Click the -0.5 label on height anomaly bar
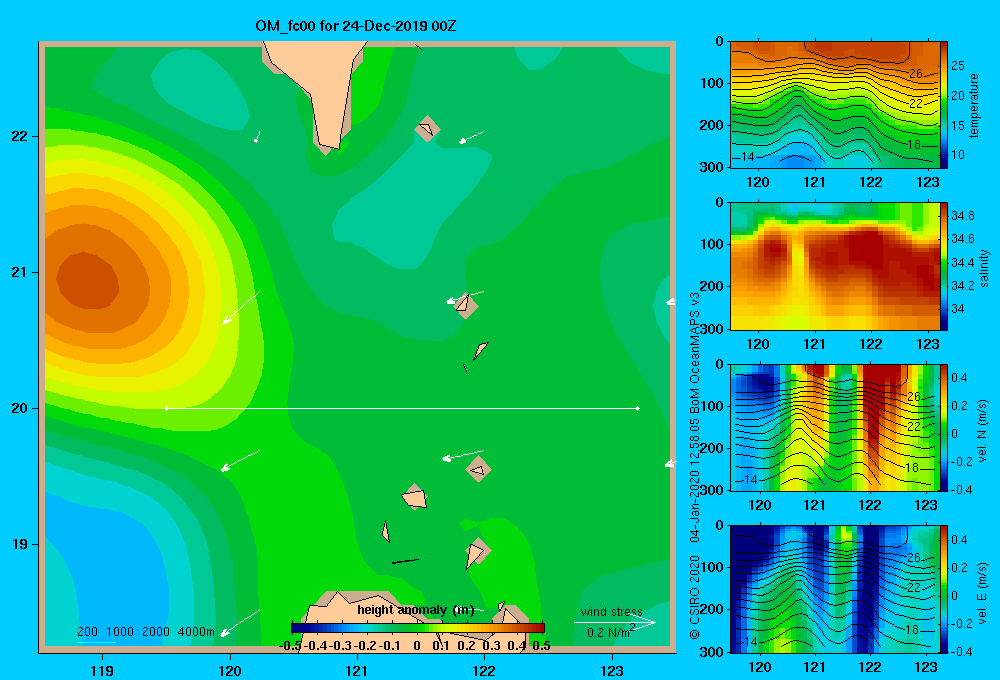Image resolution: width=1000 pixels, height=680 pixels. click(x=291, y=646)
